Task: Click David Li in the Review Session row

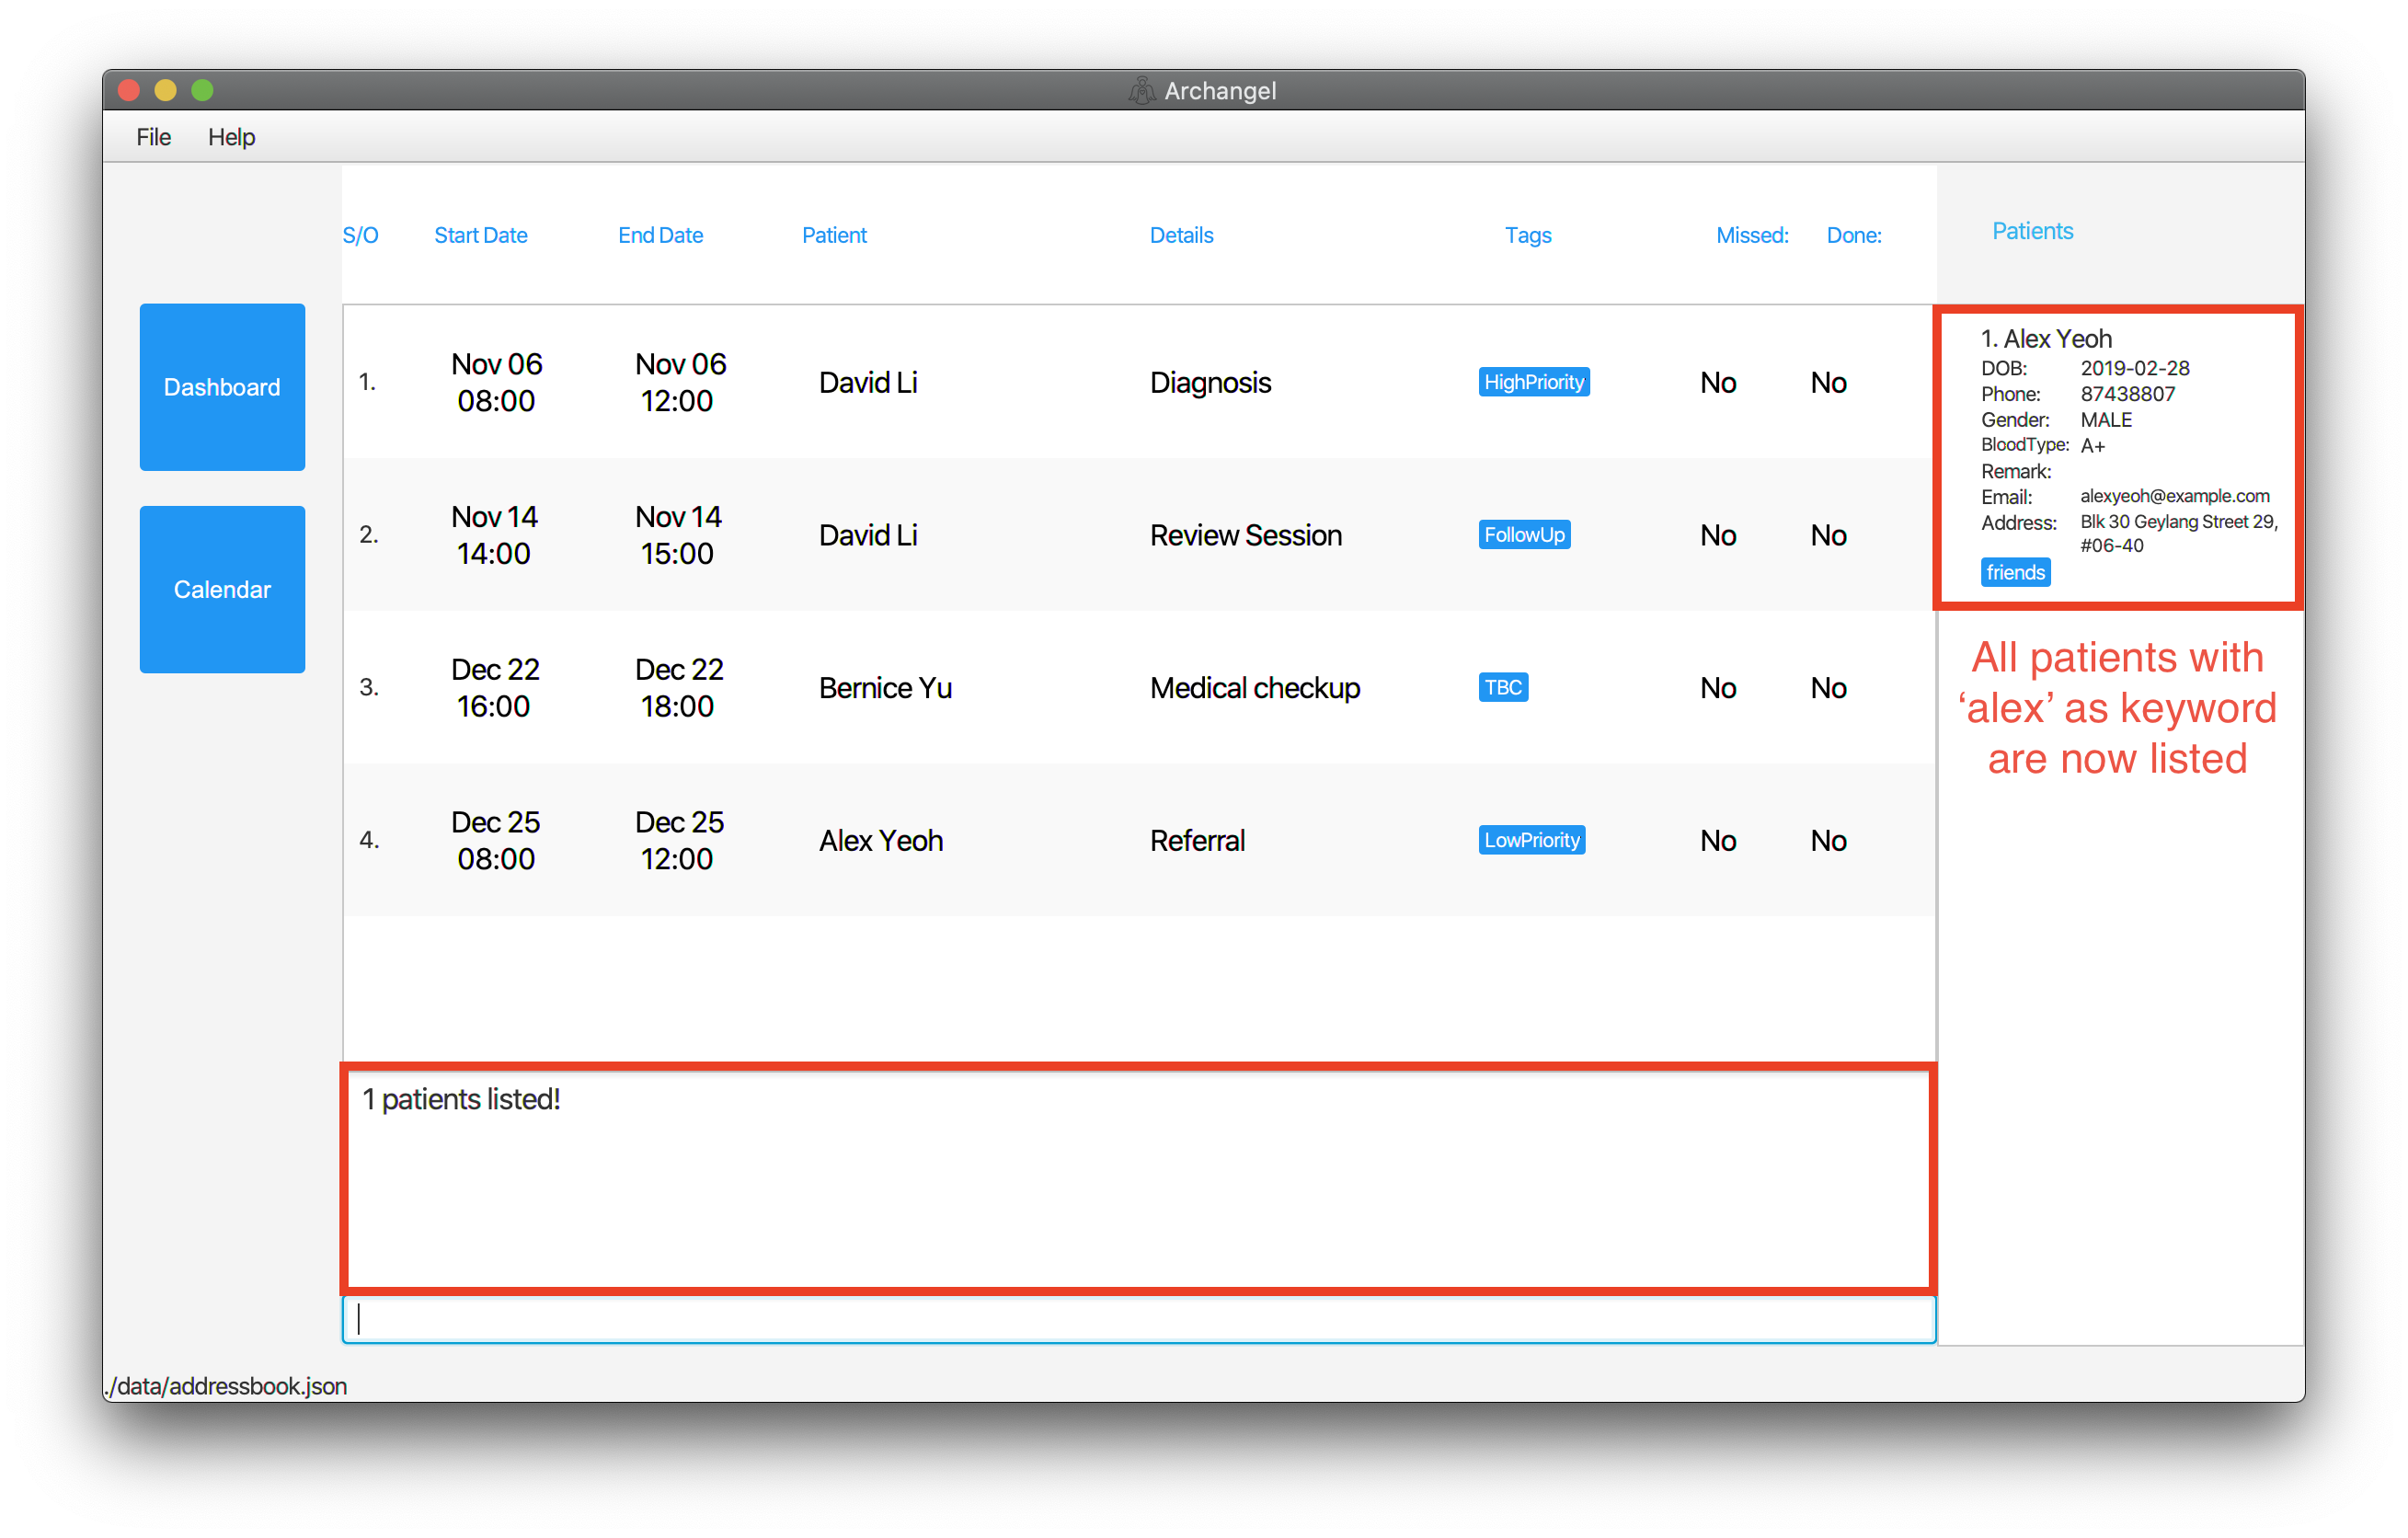Action: 868,535
